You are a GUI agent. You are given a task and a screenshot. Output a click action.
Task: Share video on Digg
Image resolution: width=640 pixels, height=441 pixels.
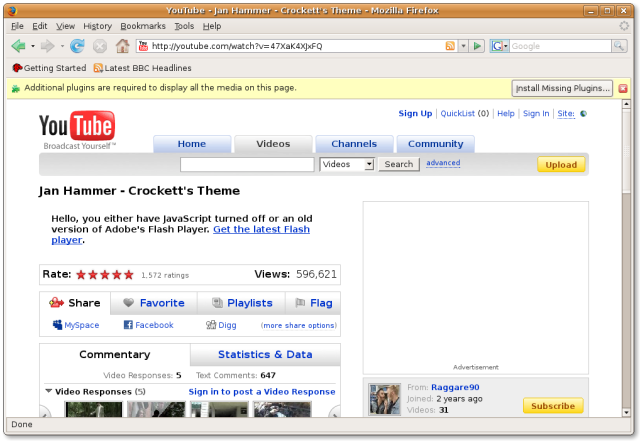tap(221, 325)
